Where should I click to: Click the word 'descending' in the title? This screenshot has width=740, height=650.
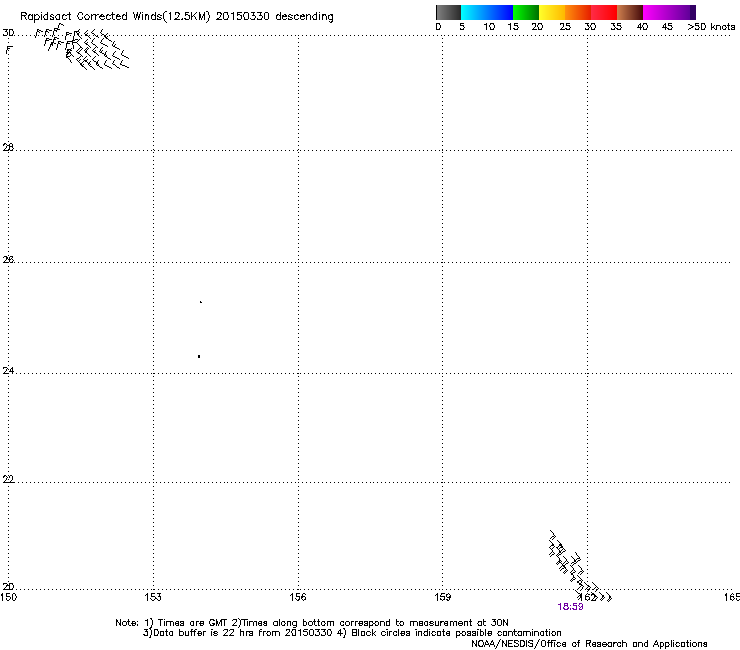pos(304,17)
